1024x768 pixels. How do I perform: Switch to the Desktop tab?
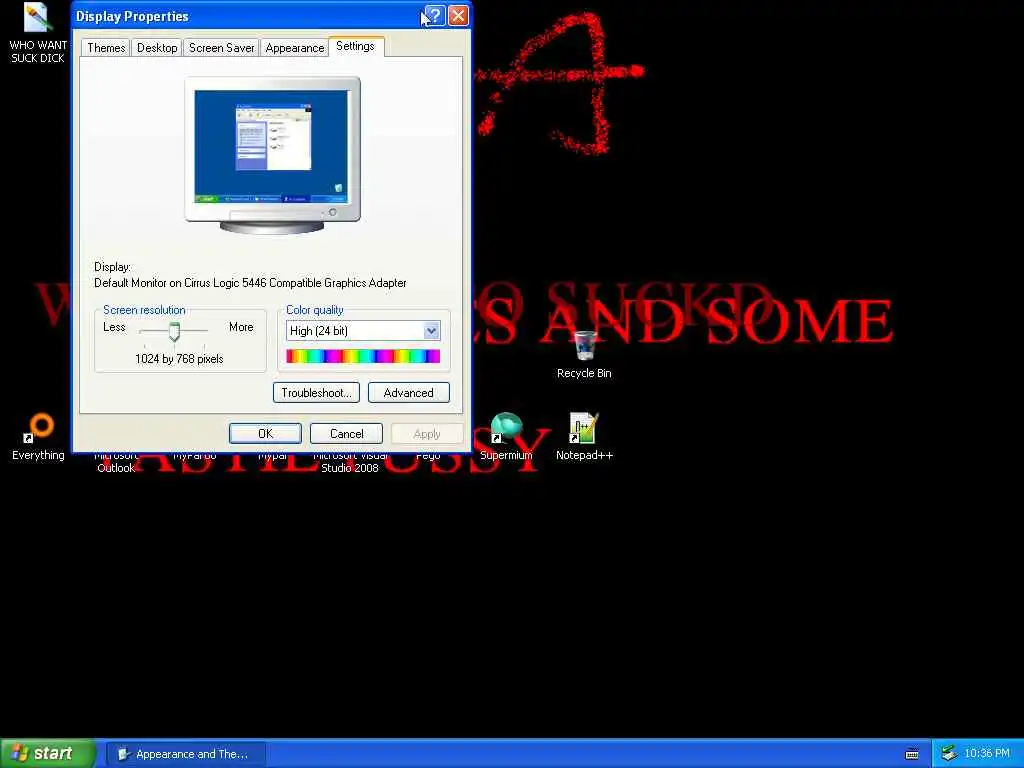[157, 48]
